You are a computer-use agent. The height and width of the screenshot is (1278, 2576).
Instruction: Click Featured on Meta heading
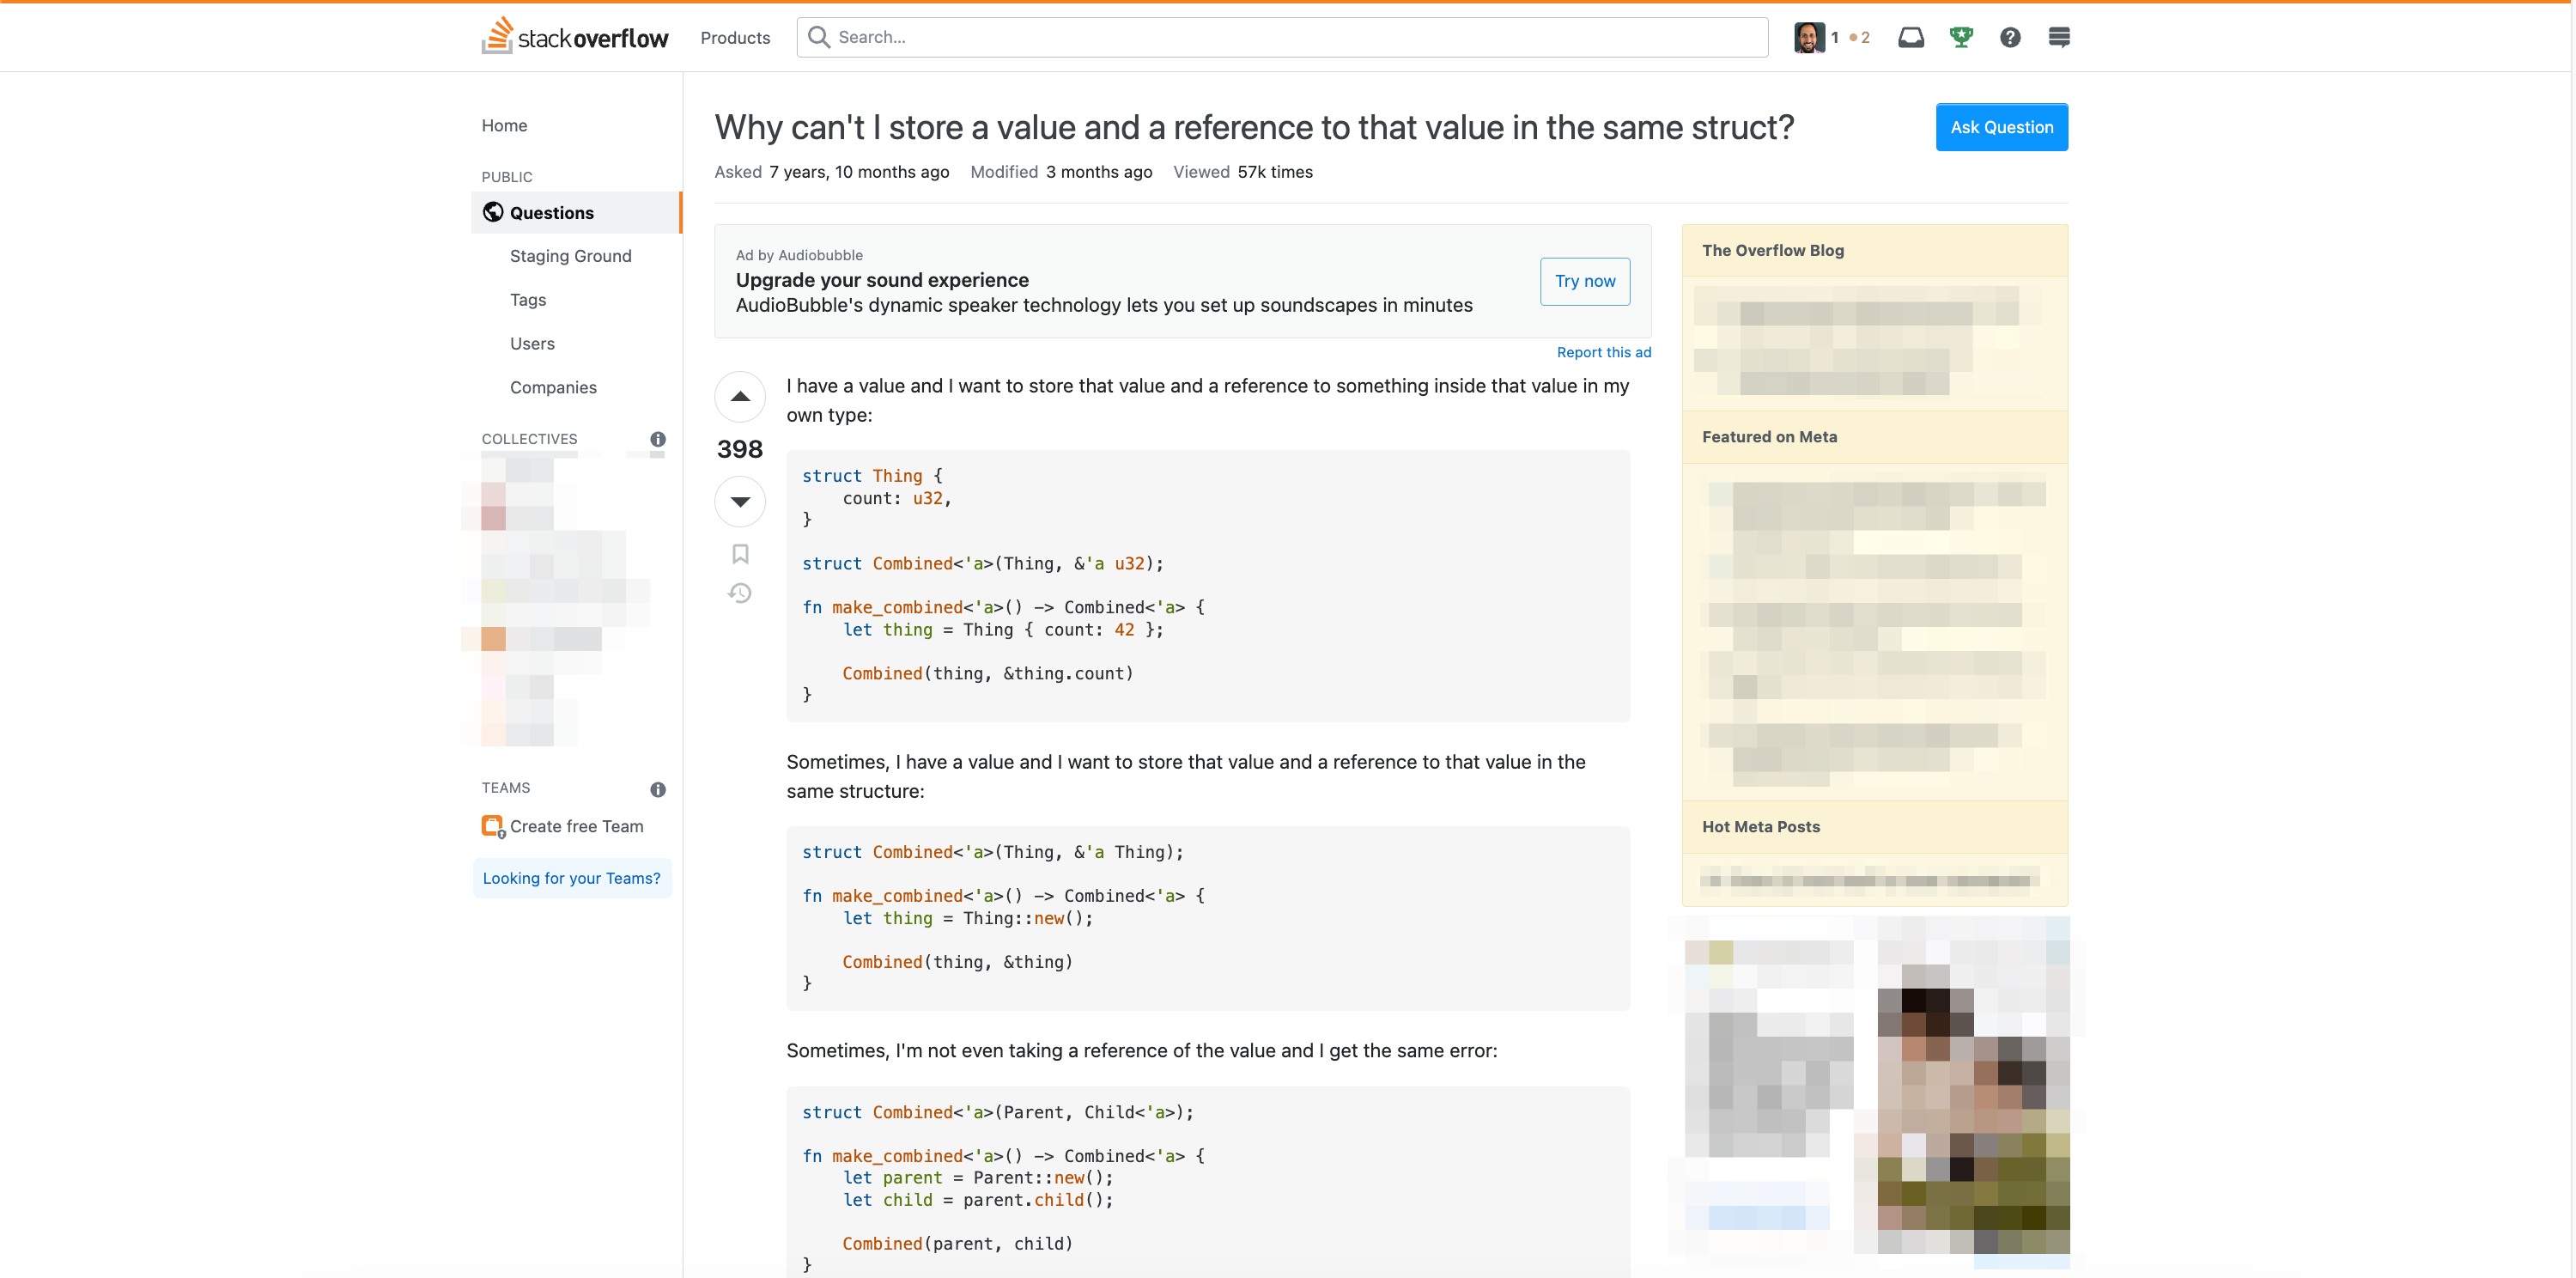pyautogui.click(x=1770, y=437)
